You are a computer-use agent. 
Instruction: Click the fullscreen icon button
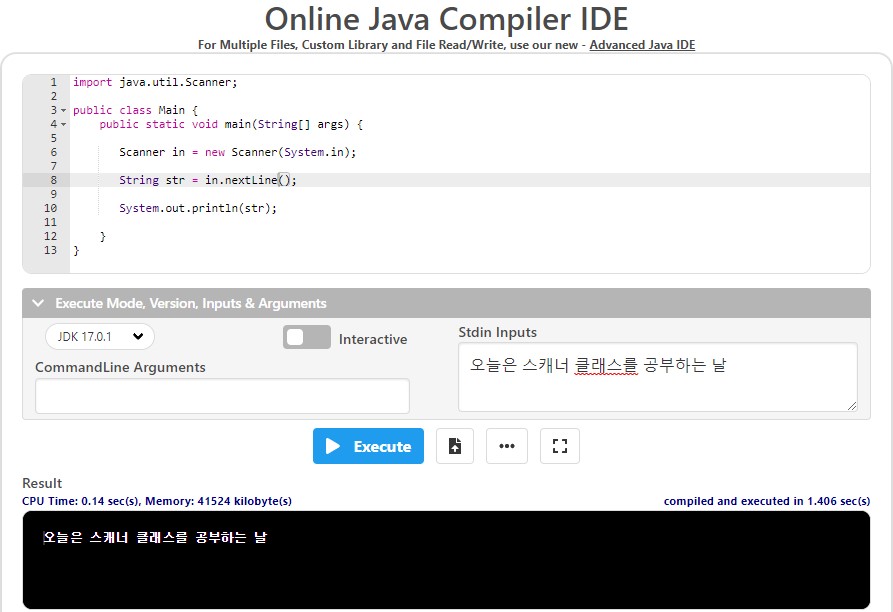point(560,446)
